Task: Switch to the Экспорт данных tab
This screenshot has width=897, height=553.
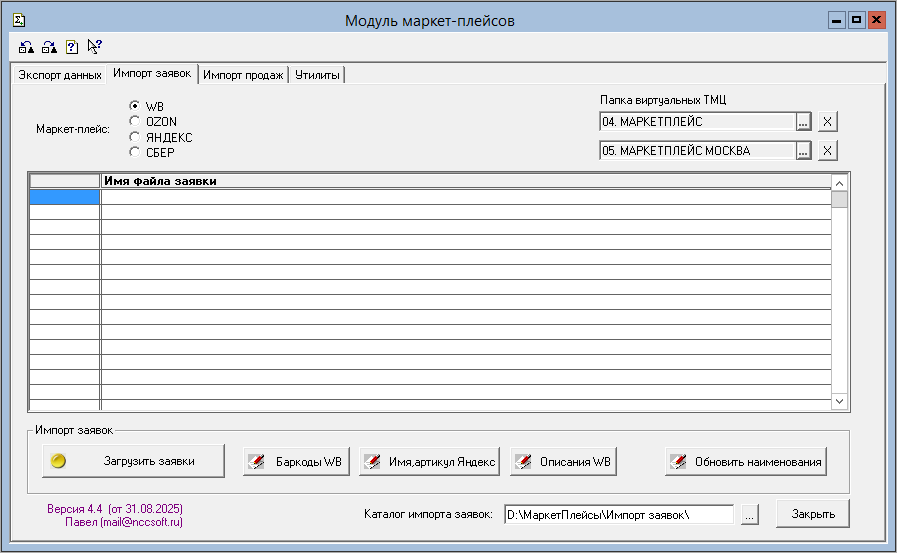Action: 60,75
